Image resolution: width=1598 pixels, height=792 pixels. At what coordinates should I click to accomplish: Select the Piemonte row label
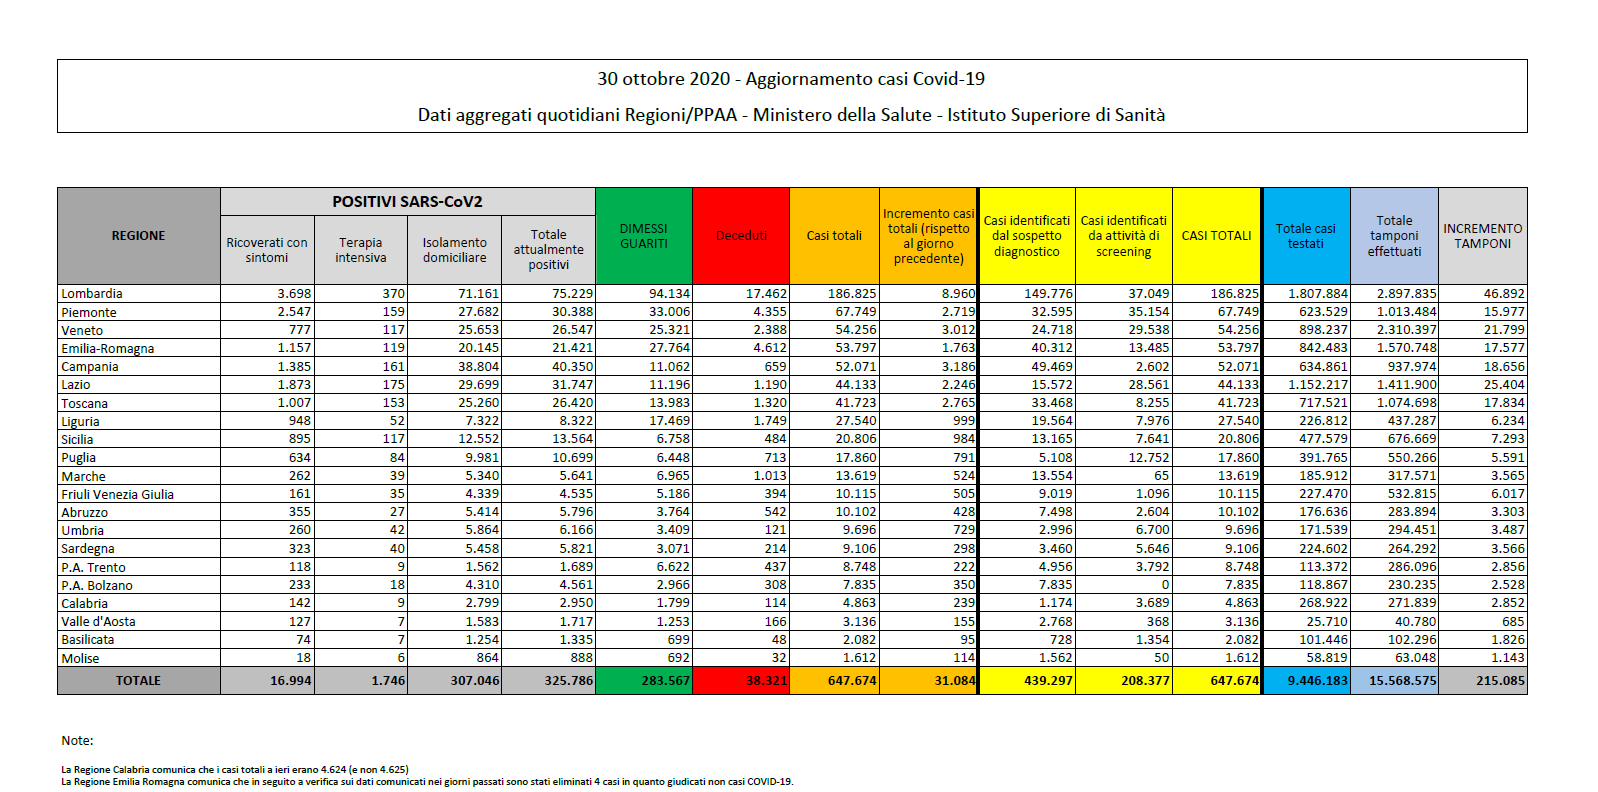89,312
